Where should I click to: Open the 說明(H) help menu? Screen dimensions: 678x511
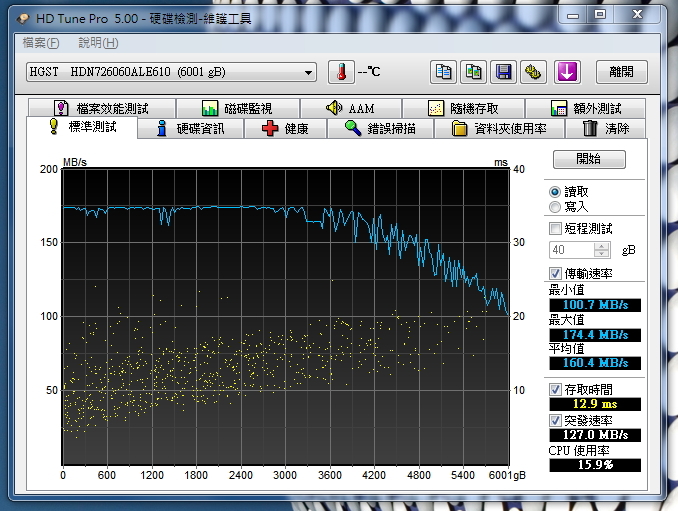tap(98, 43)
